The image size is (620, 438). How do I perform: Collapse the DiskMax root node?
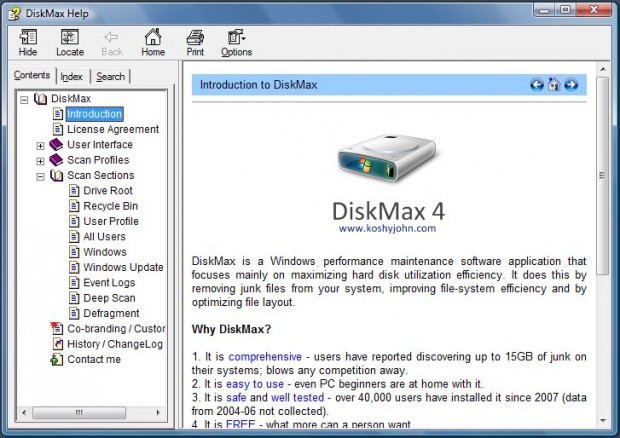coord(25,100)
